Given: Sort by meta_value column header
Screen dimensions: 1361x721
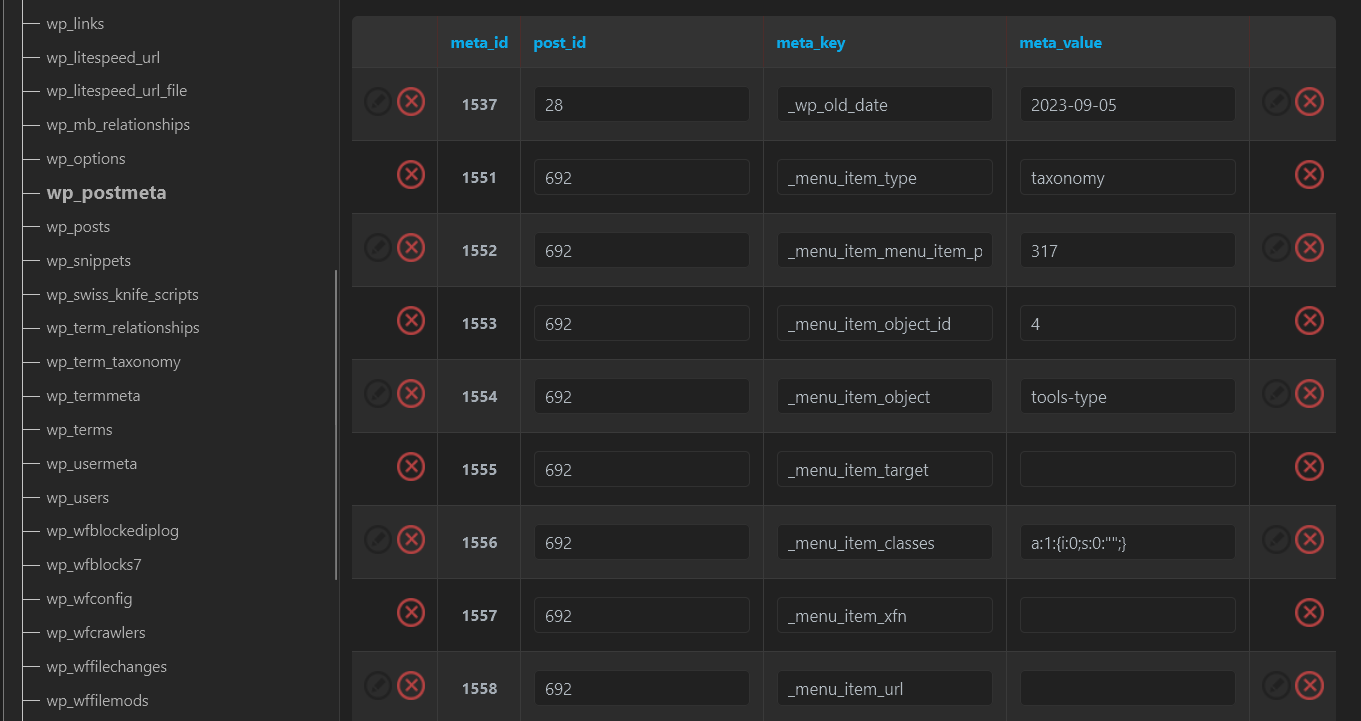Looking at the screenshot, I should pos(1060,43).
